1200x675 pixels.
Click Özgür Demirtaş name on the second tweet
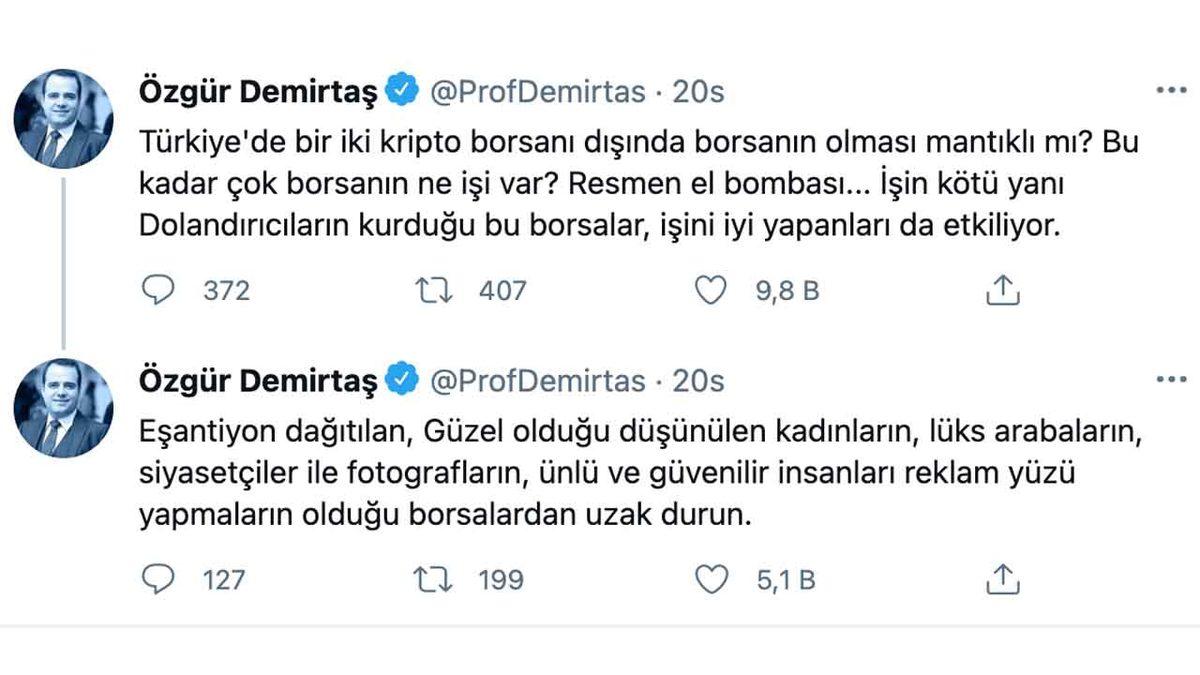pos(257,380)
